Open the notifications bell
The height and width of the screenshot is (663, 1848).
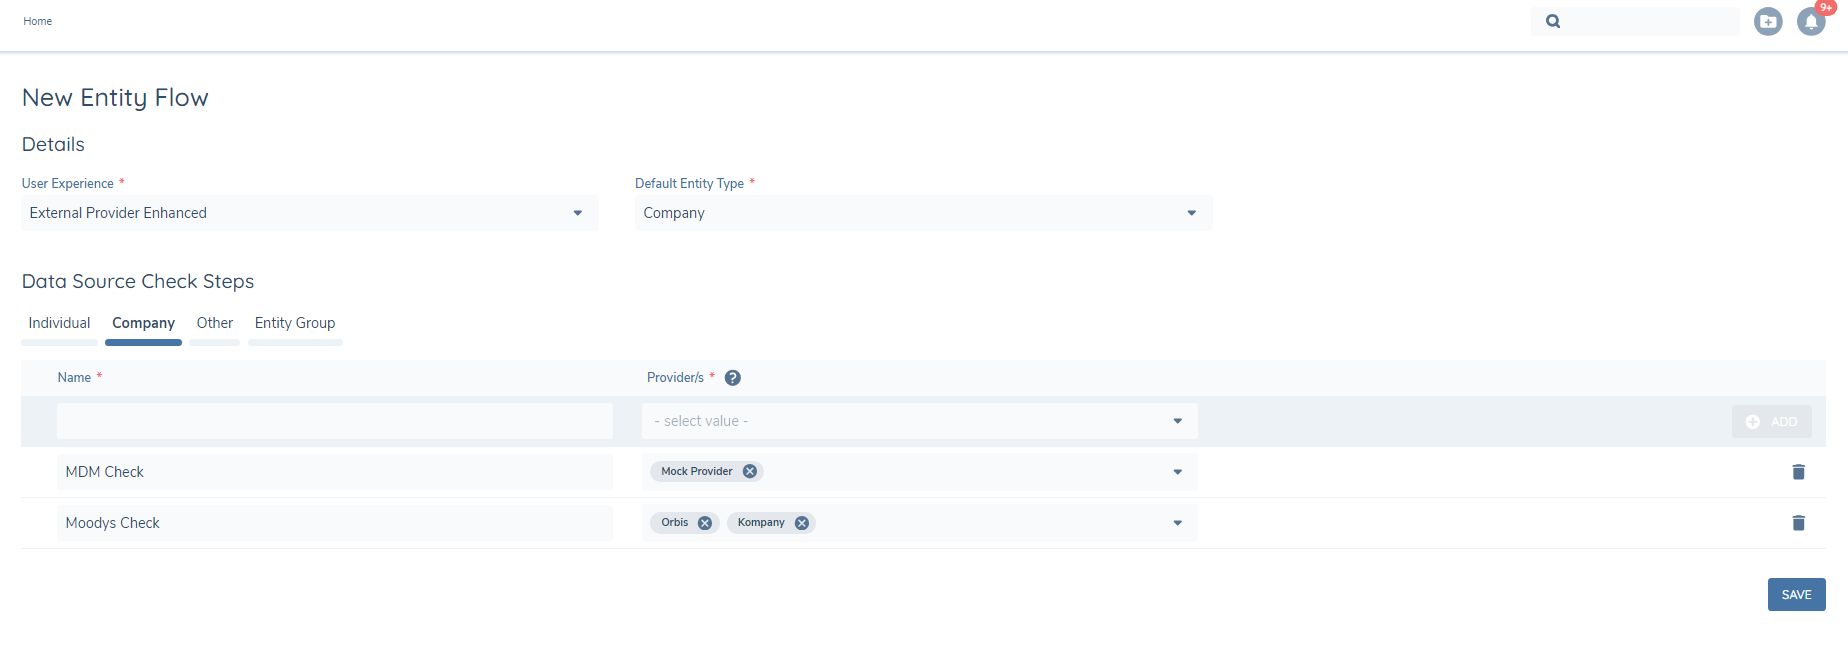pyautogui.click(x=1811, y=21)
